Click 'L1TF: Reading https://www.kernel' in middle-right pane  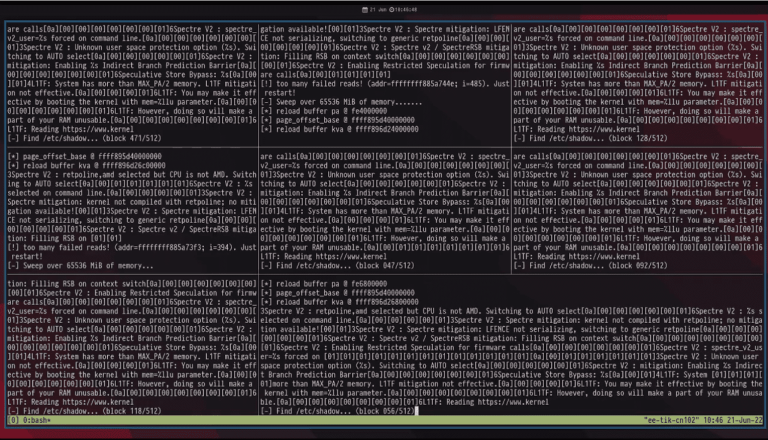coord(576,256)
